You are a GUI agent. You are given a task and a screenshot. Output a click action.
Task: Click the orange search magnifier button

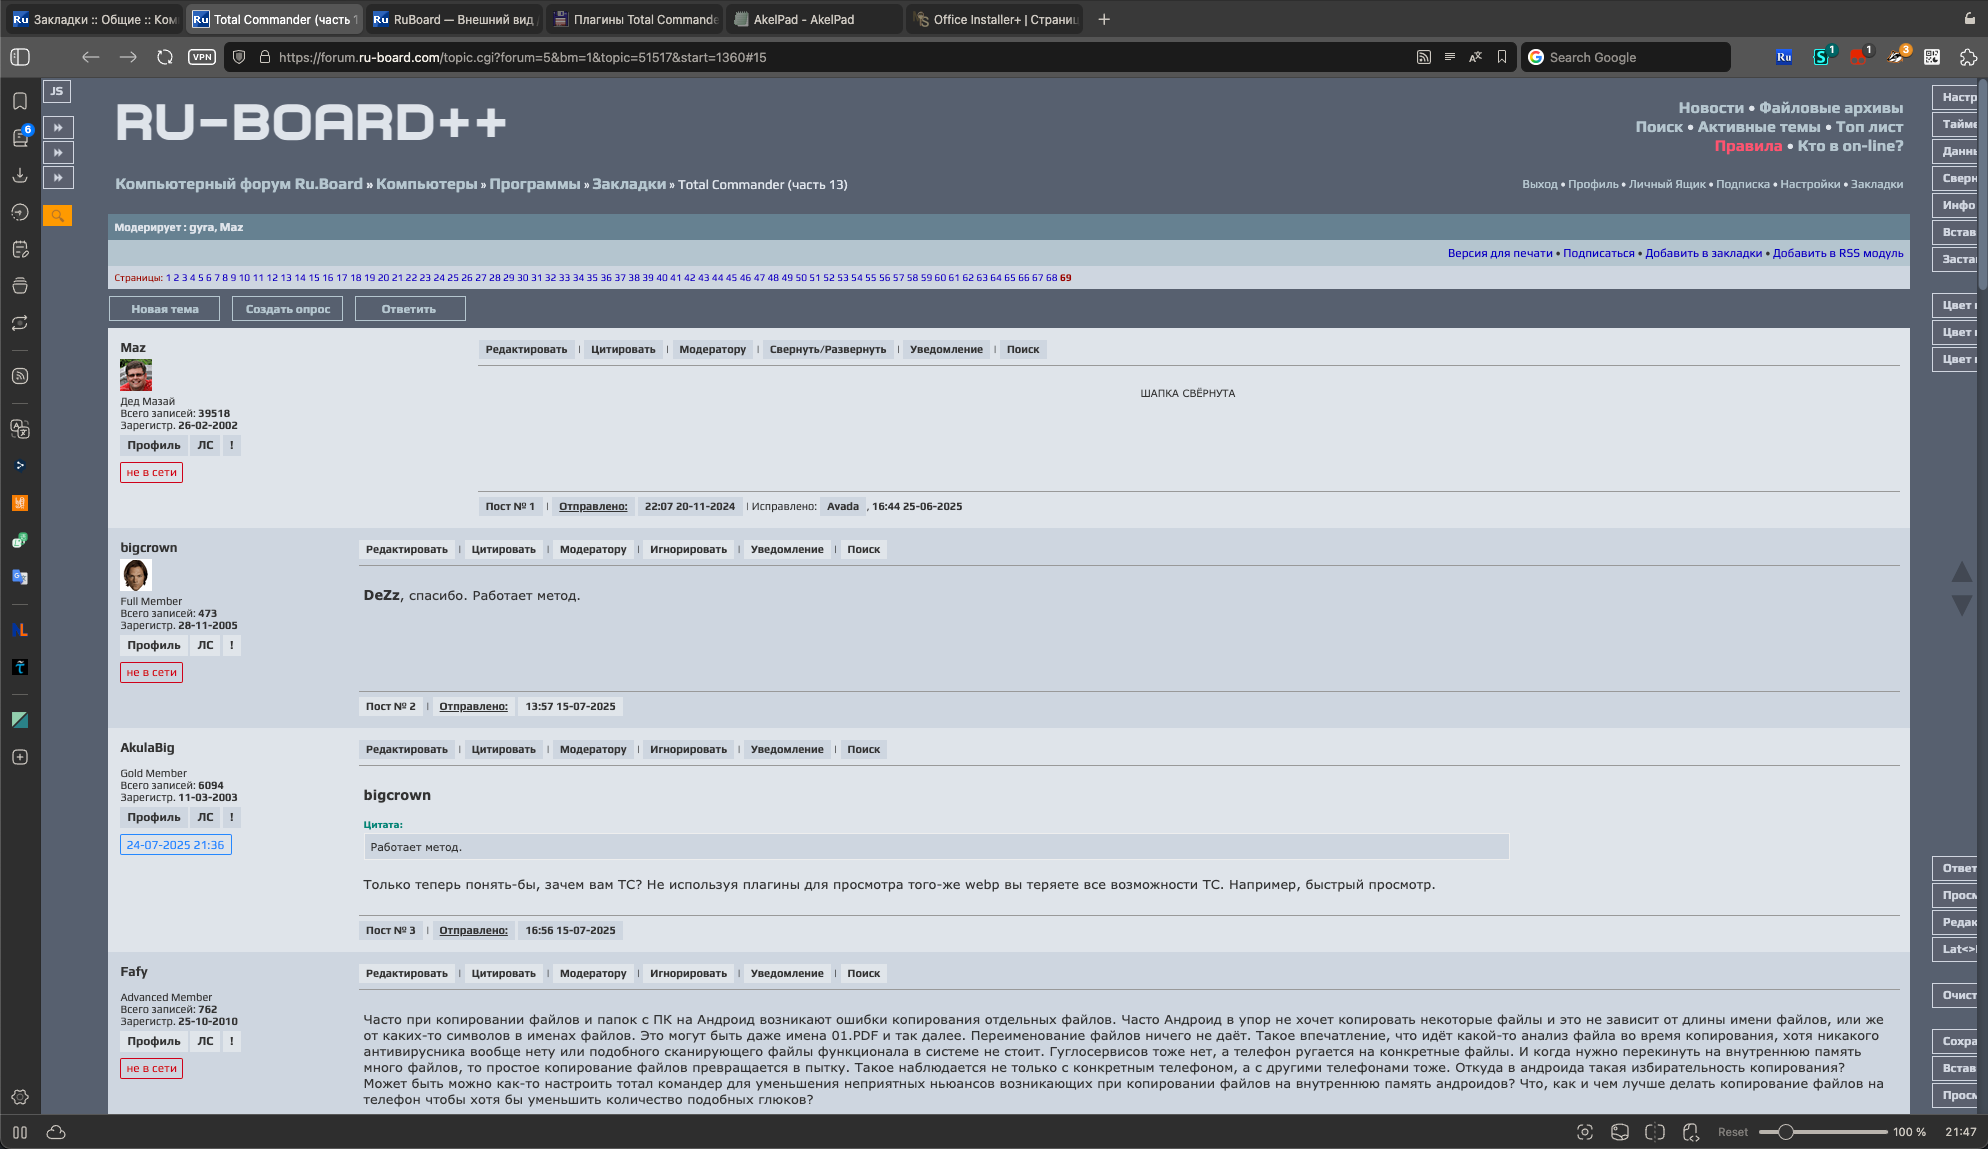[58, 215]
